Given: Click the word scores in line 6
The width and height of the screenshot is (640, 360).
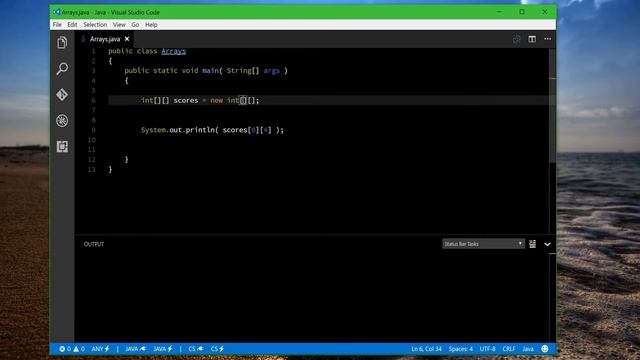Looking at the screenshot, I should tap(186, 100).
